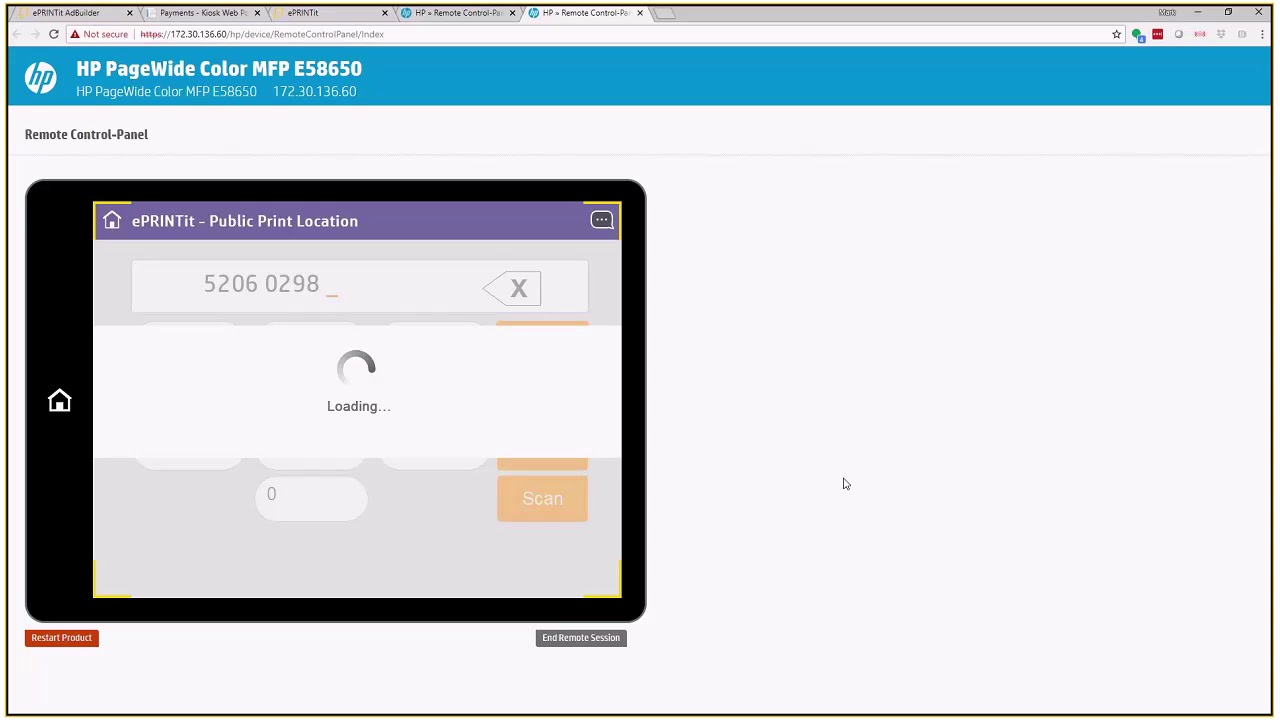Go forward in browser history
This screenshot has height=720, width=1280.
pyautogui.click(x=35, y=34)
